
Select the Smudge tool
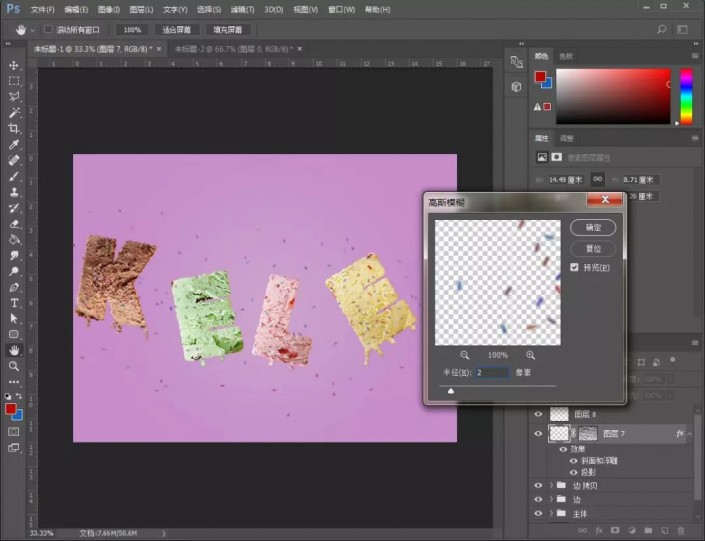point(14,255)
